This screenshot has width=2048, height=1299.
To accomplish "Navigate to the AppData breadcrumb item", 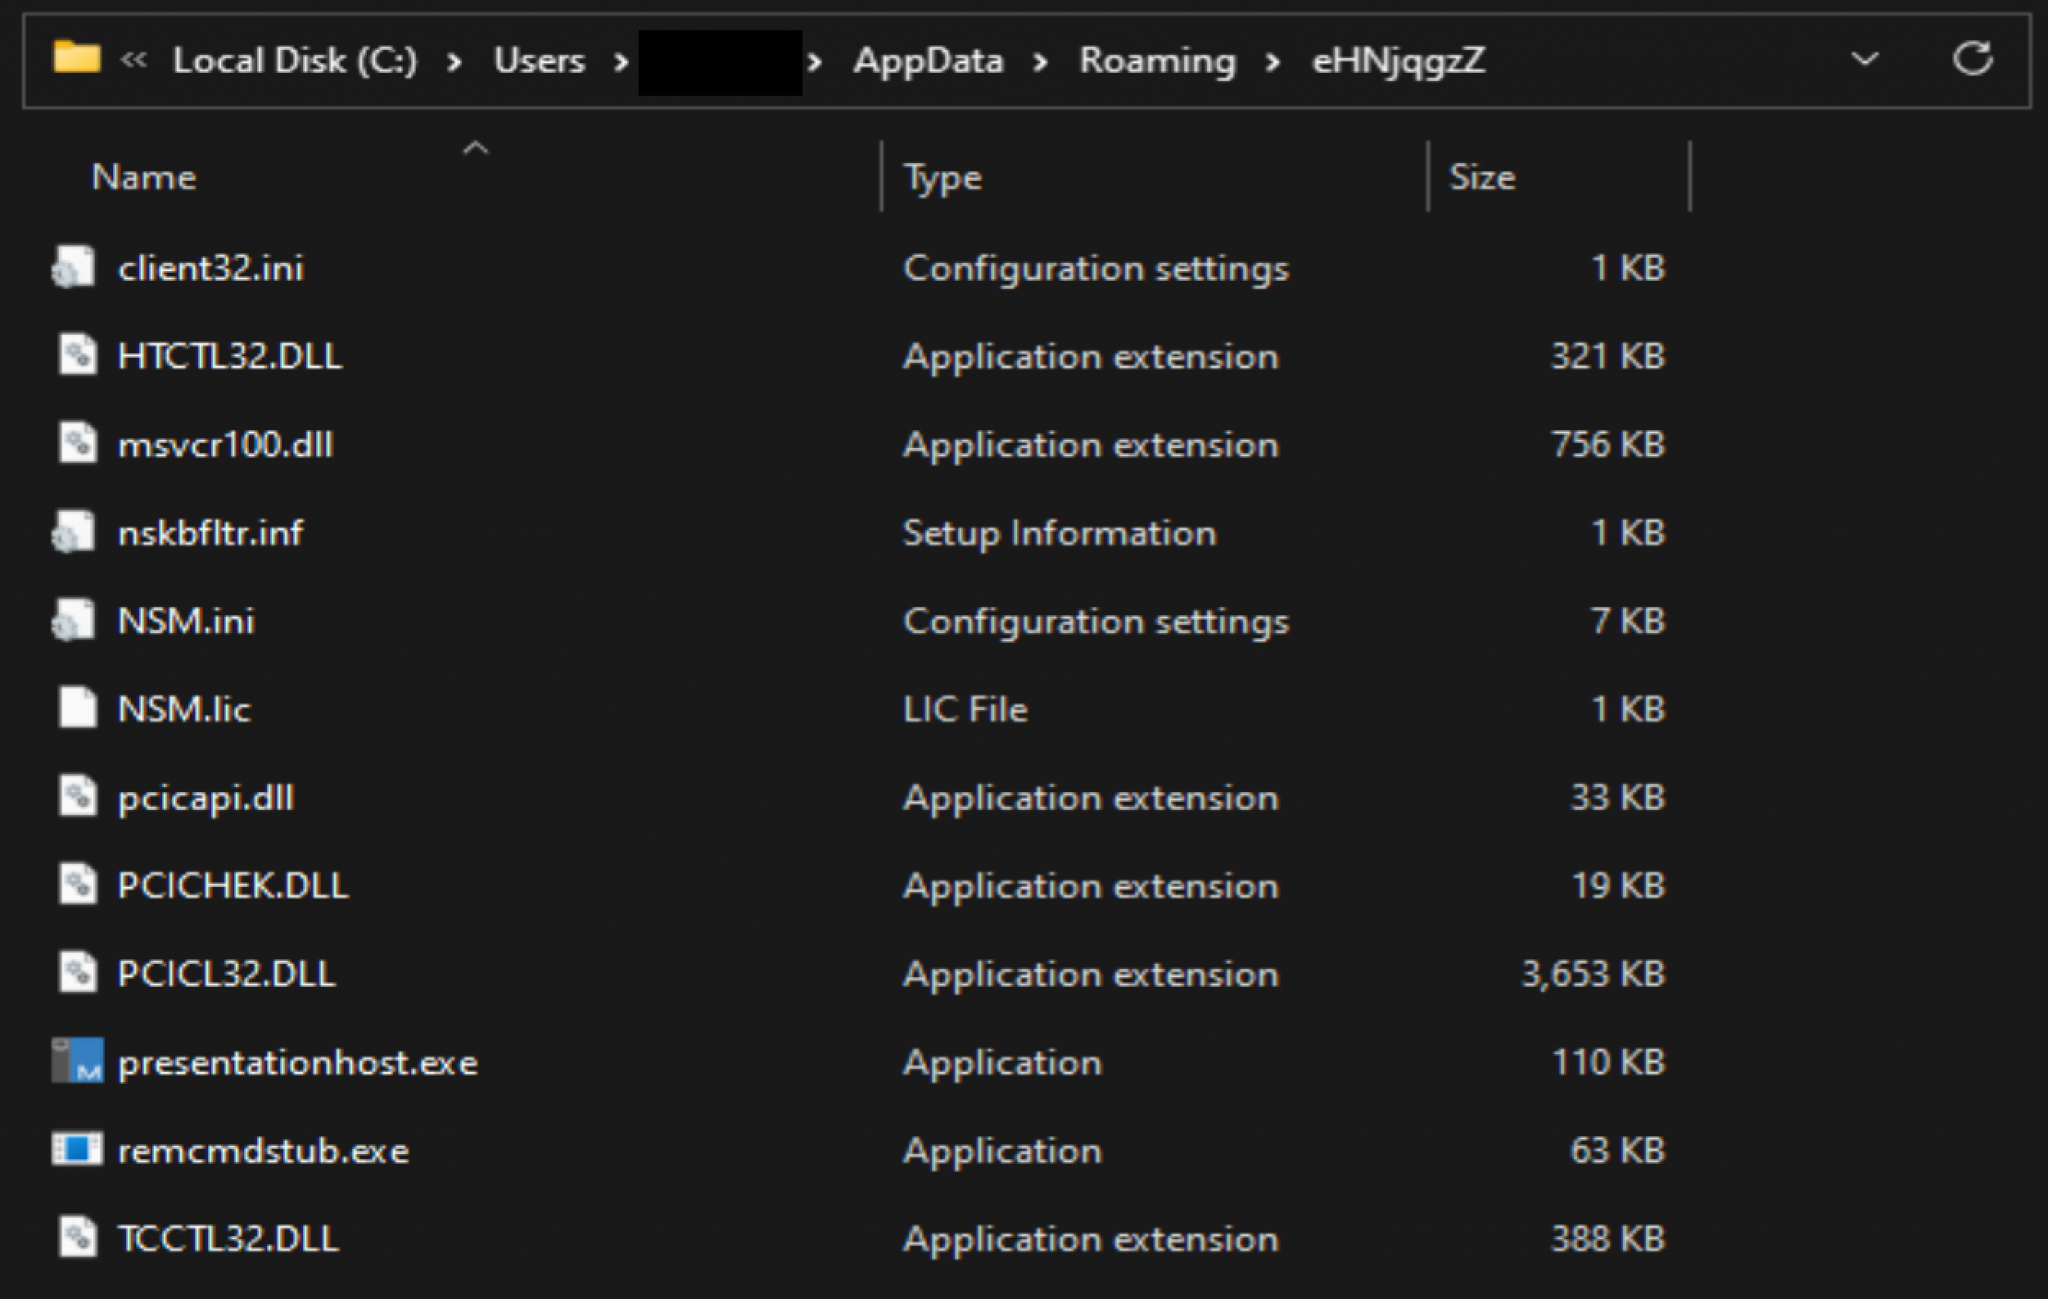I will [928, 60].
